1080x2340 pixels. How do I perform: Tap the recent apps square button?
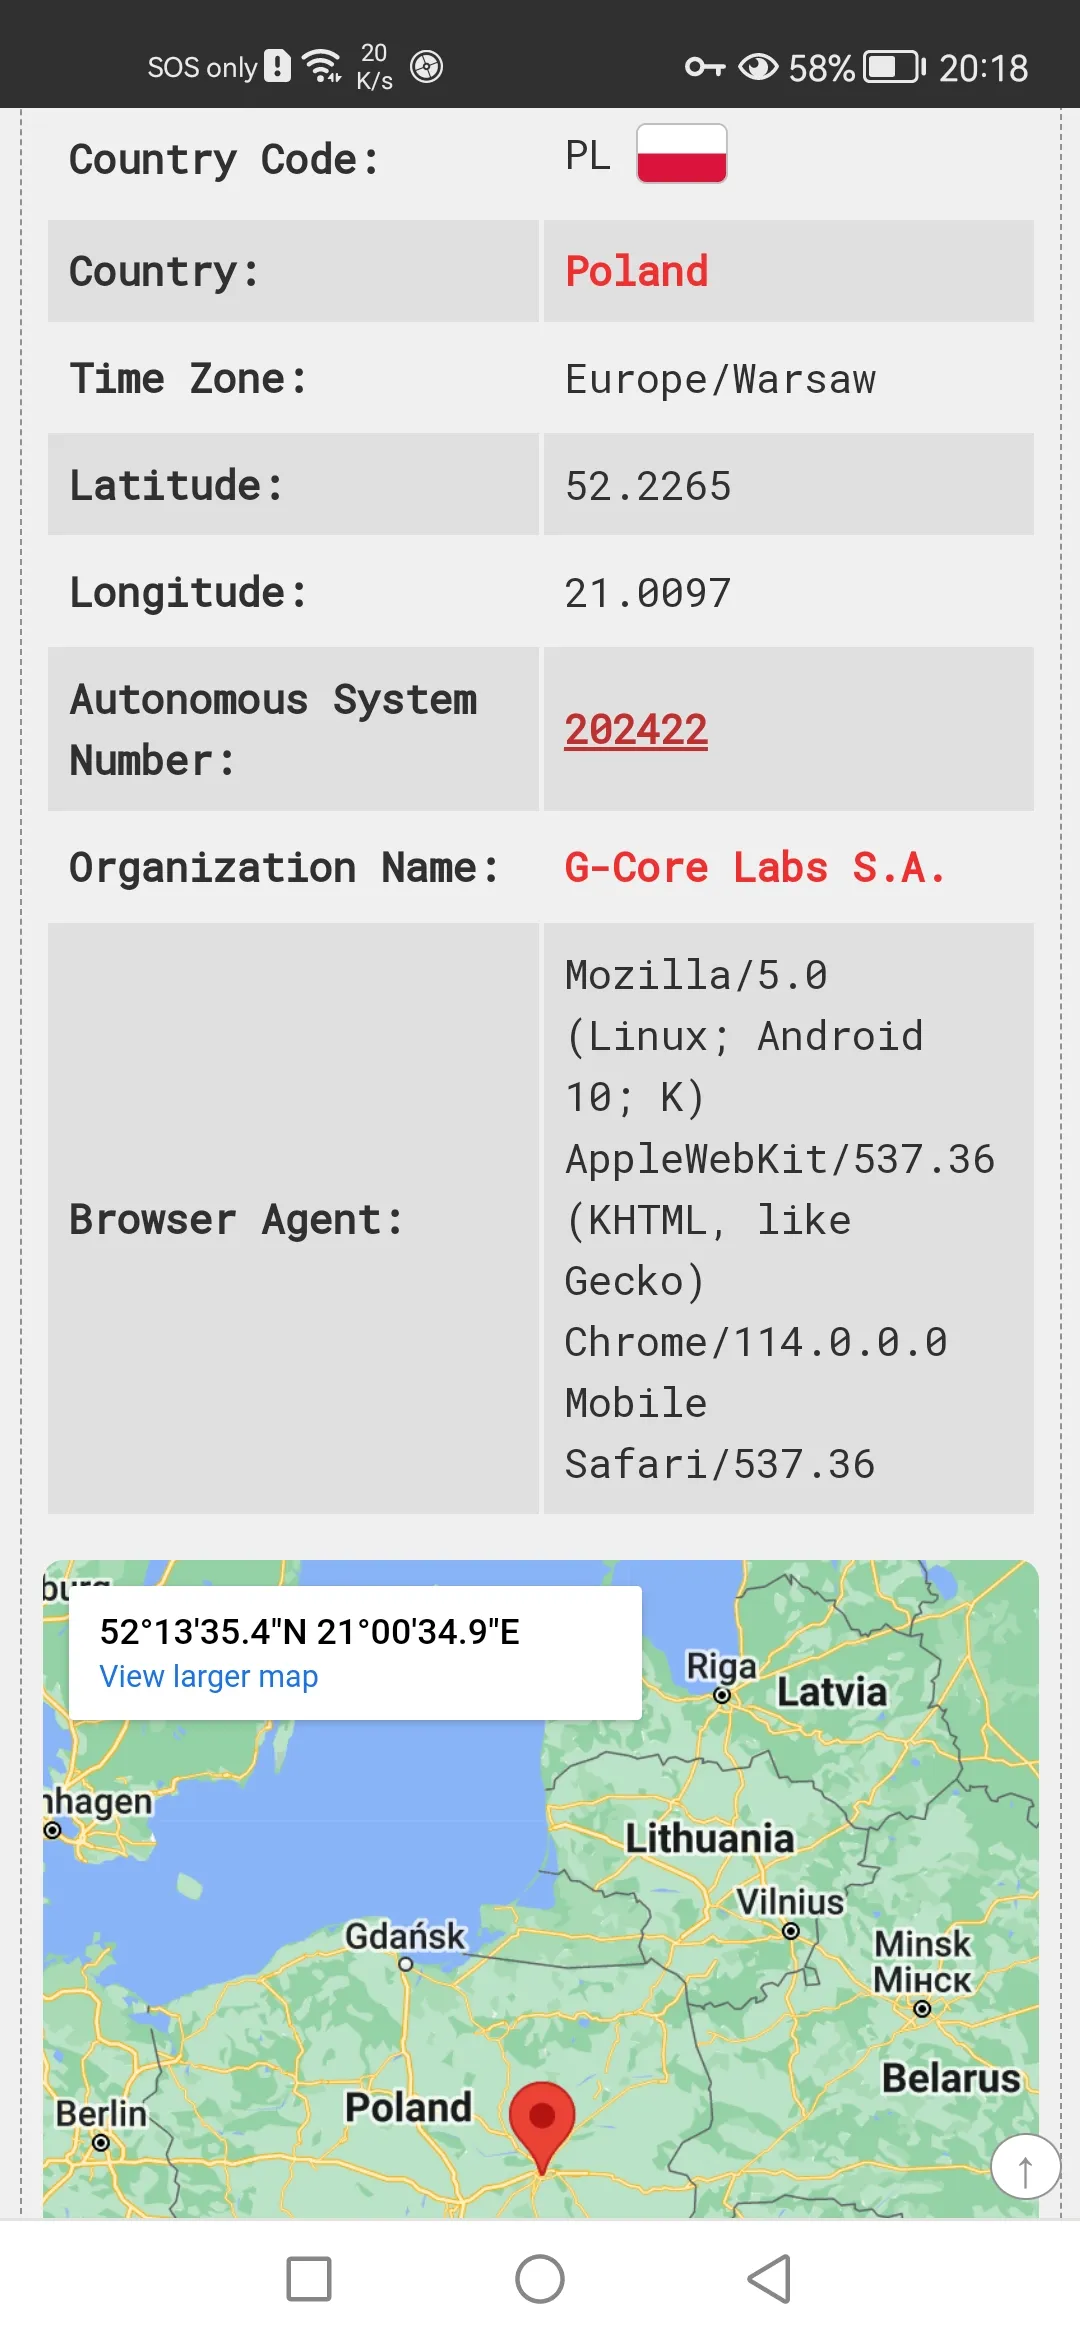309,2279
